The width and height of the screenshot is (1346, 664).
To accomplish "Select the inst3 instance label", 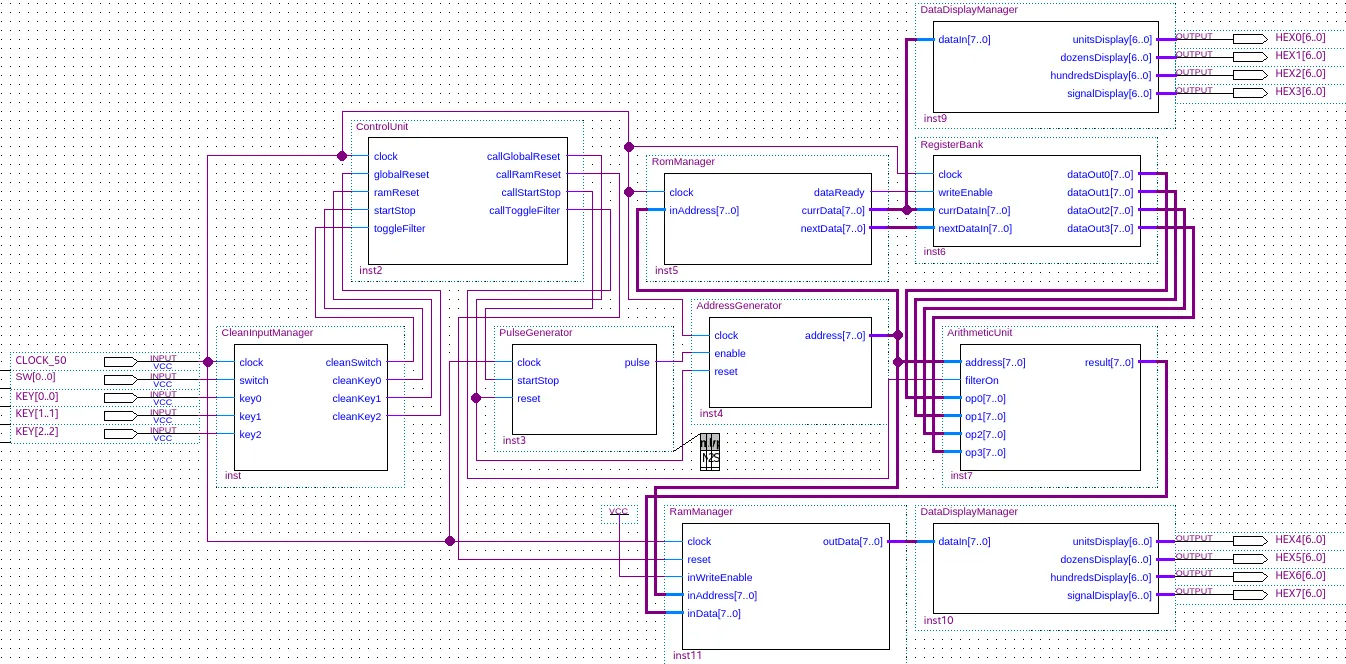I will [x=514, y=440].
